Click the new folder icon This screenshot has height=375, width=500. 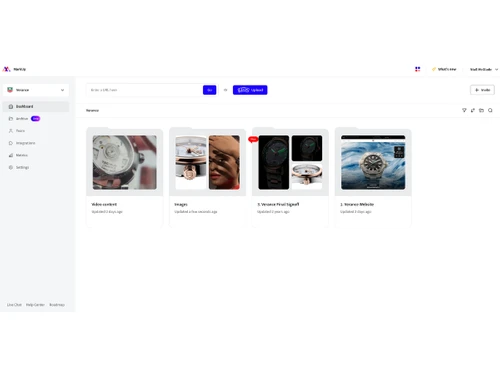[x=481, y=110]
